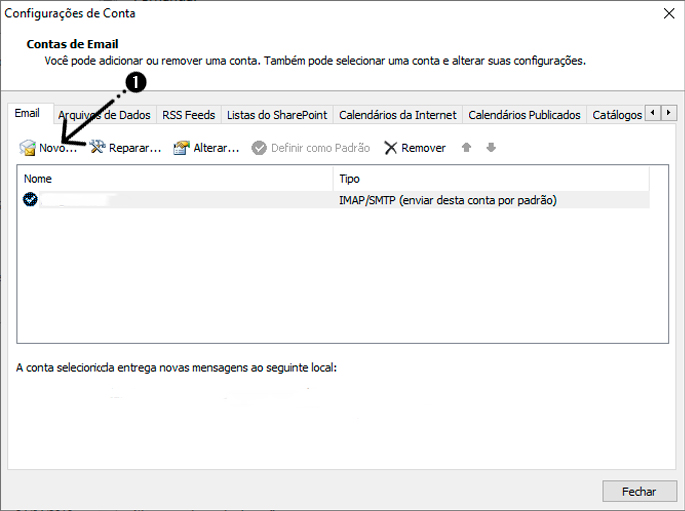The height and width of the screenshot is (511, 685).
Task: Click the Alterar account settings icon
Action: tap(181, 148)
